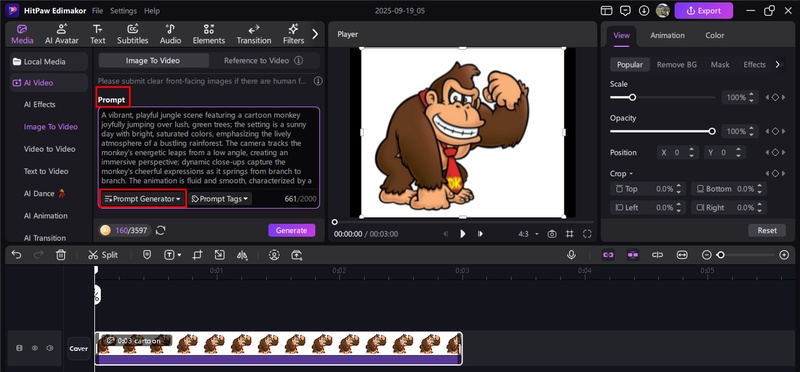Toggle the second purple timeline link icon
Screen dimensions: 800x372
633,255
